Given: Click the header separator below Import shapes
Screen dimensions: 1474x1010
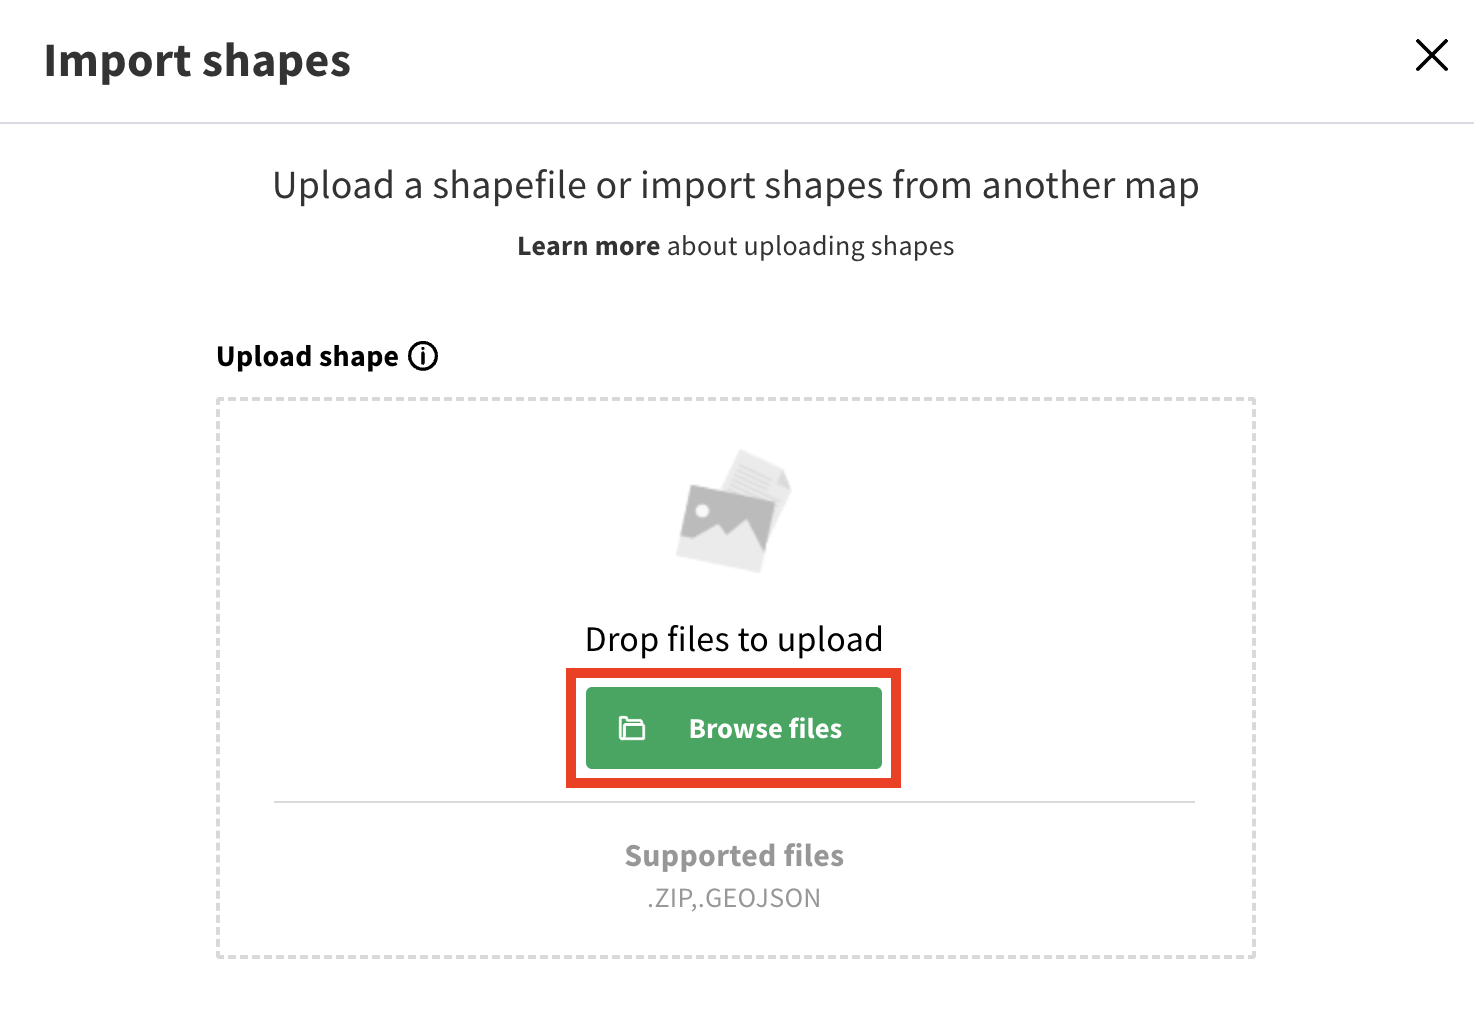Looking at the screenshot, I should coord(736,123).
